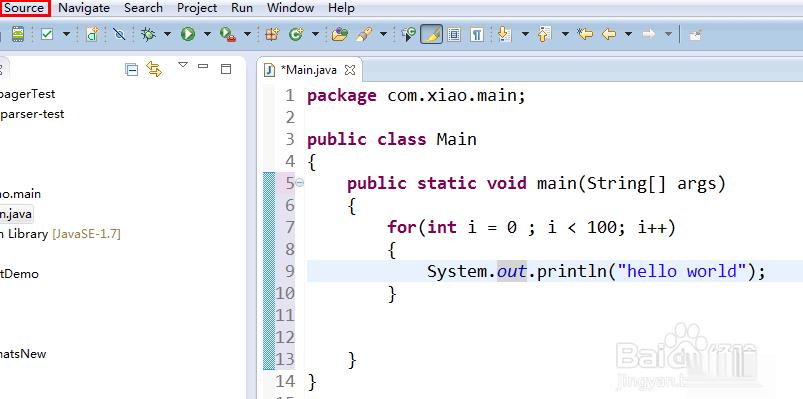Click the Open Type folder icon
Screen dimensions: 803x399
[x=340, y=34]
